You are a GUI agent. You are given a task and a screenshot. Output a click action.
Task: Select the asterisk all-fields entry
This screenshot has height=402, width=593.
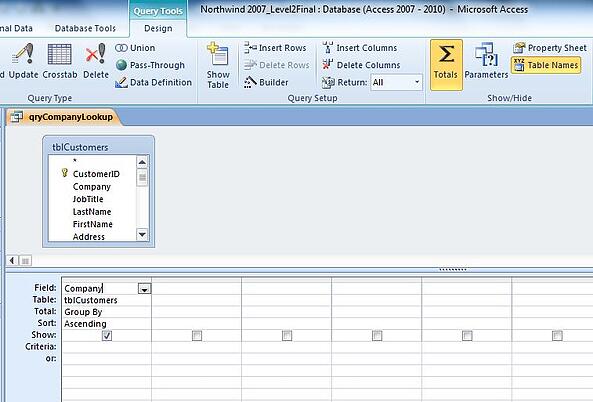[x=75, y=162]
